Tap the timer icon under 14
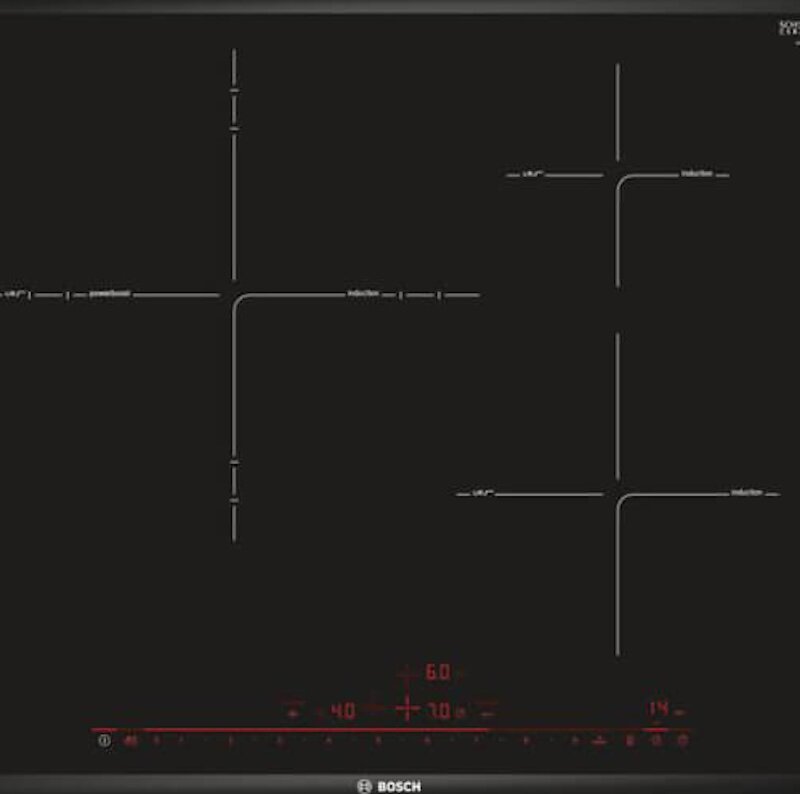Image resolution: width=800 pixels, height=794 pixels. [657, 741]
